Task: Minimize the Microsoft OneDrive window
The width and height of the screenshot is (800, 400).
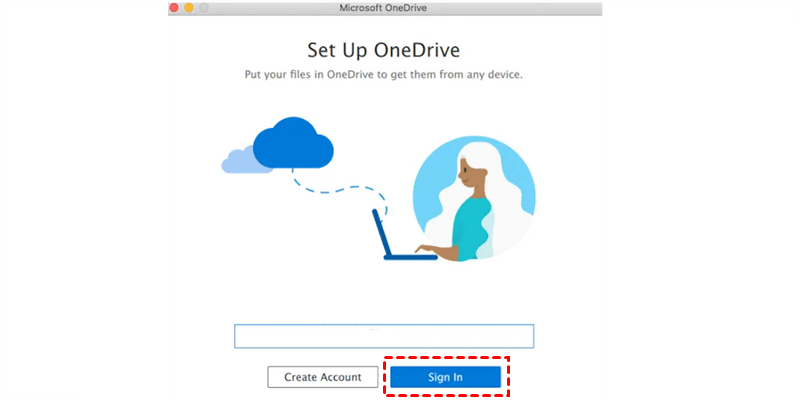Action: pos(189,8)
